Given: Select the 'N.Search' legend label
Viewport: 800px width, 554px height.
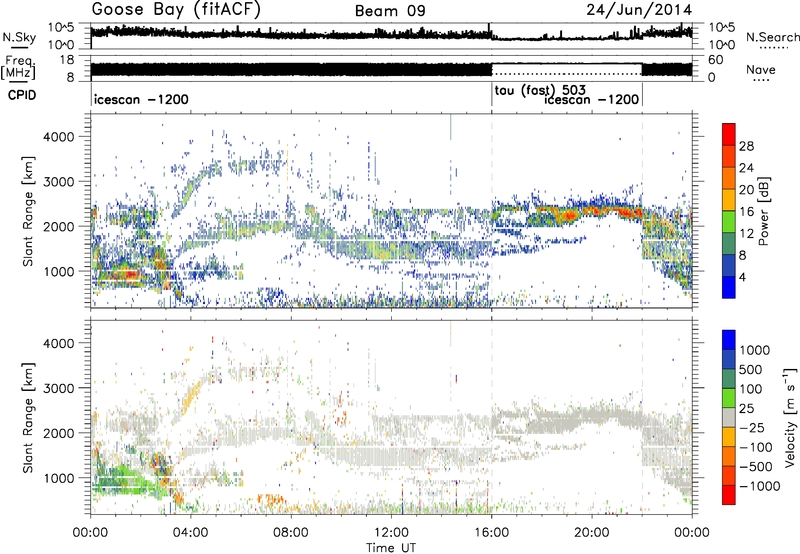Looking at the screenshot, I should coord(772,37).
